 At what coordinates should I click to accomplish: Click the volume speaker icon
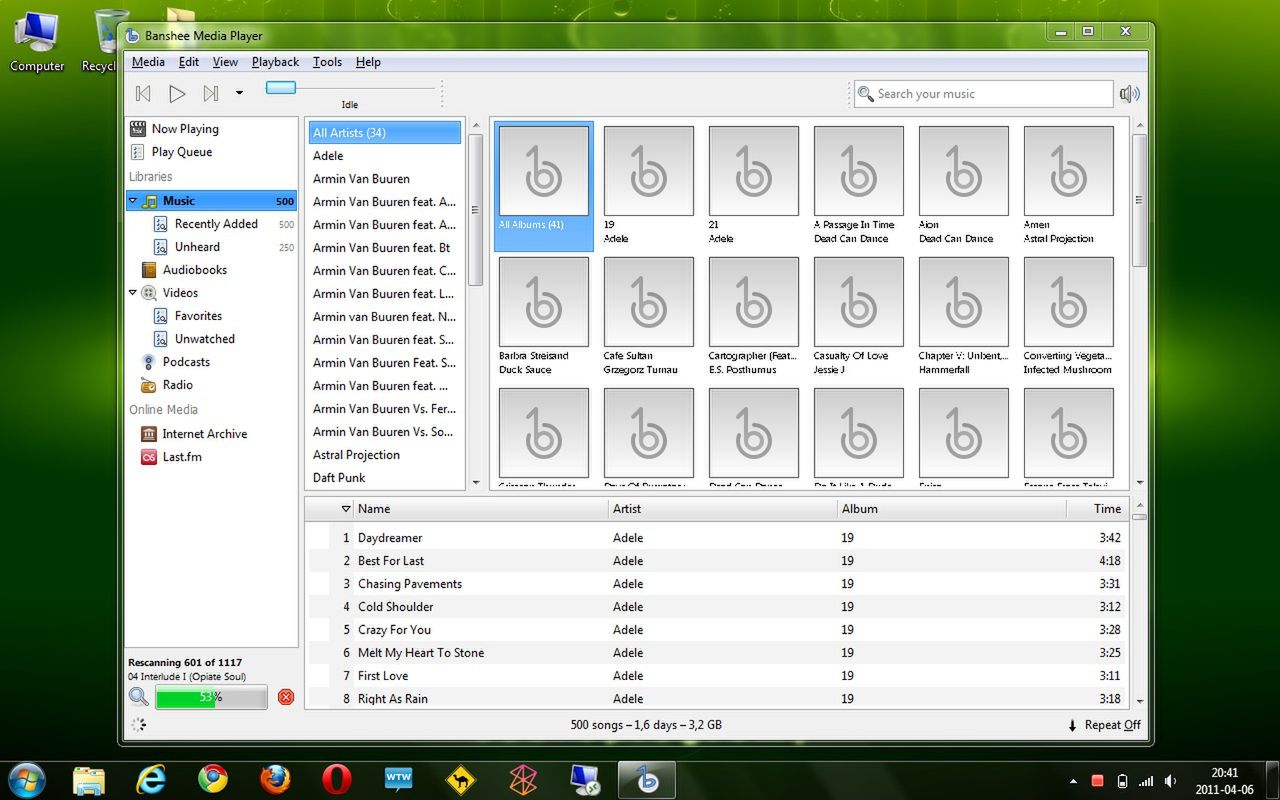pos(1130,94)
